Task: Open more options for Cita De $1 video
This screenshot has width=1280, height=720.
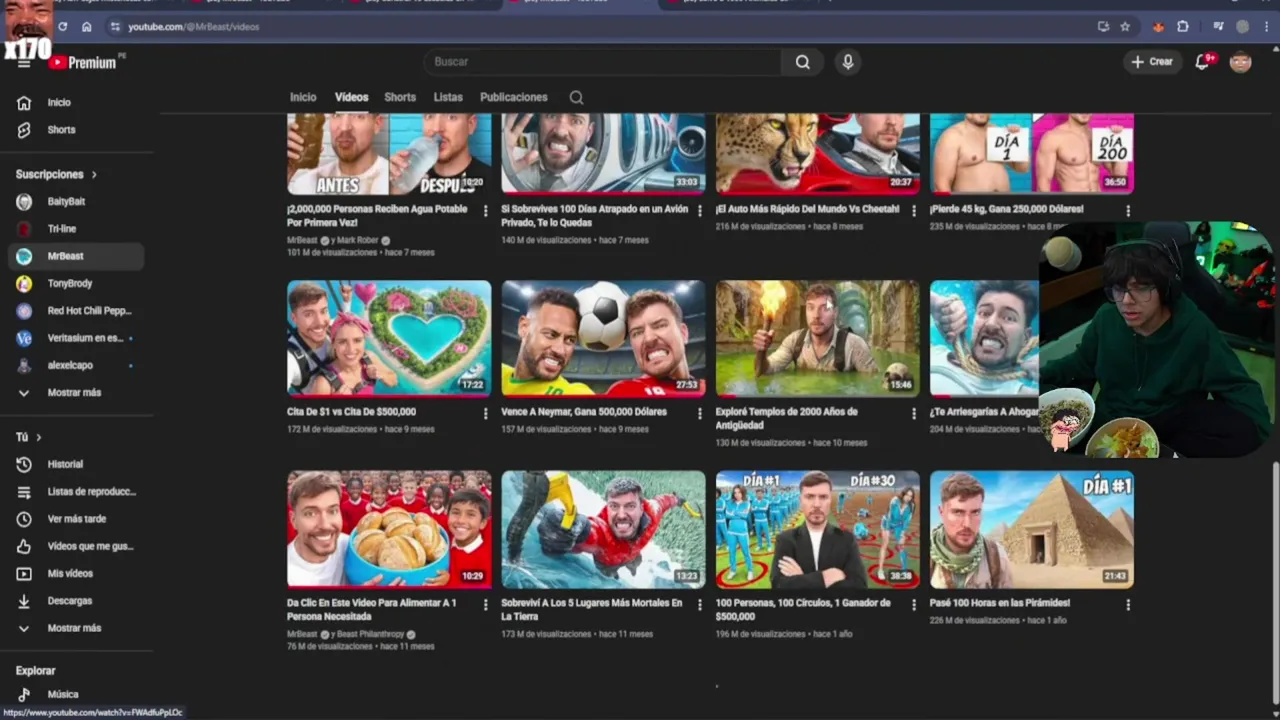Action: (486, 413)
